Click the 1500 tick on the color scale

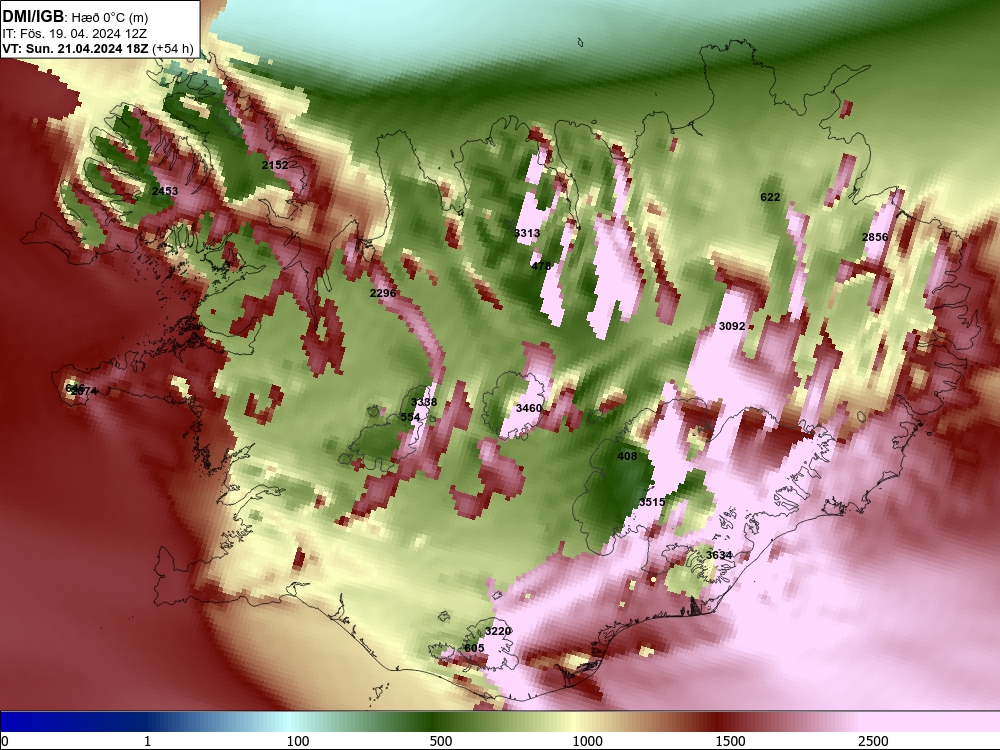730,741
